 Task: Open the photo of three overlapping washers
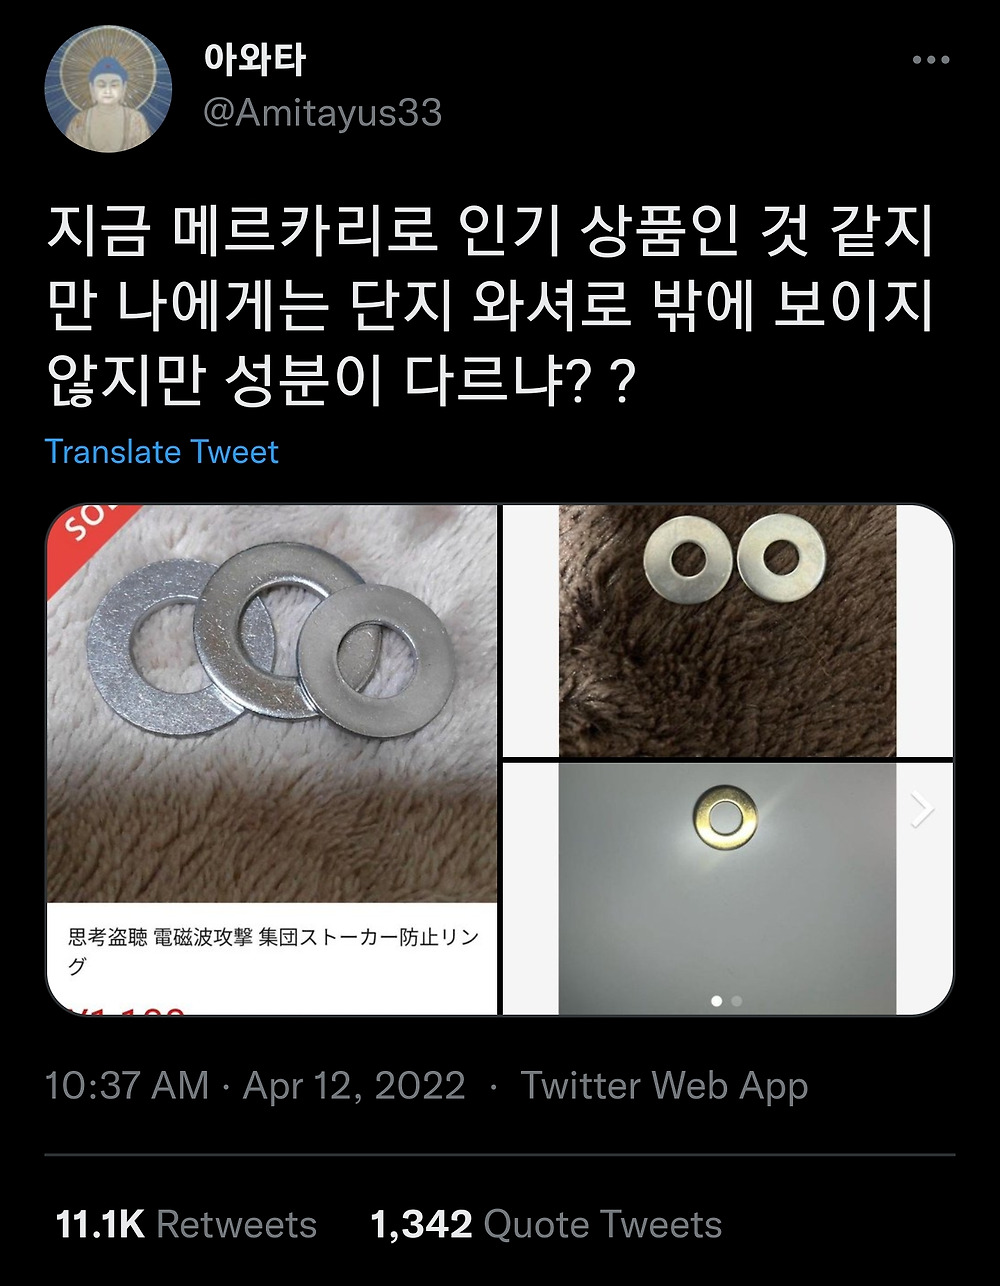pos(272,704)
